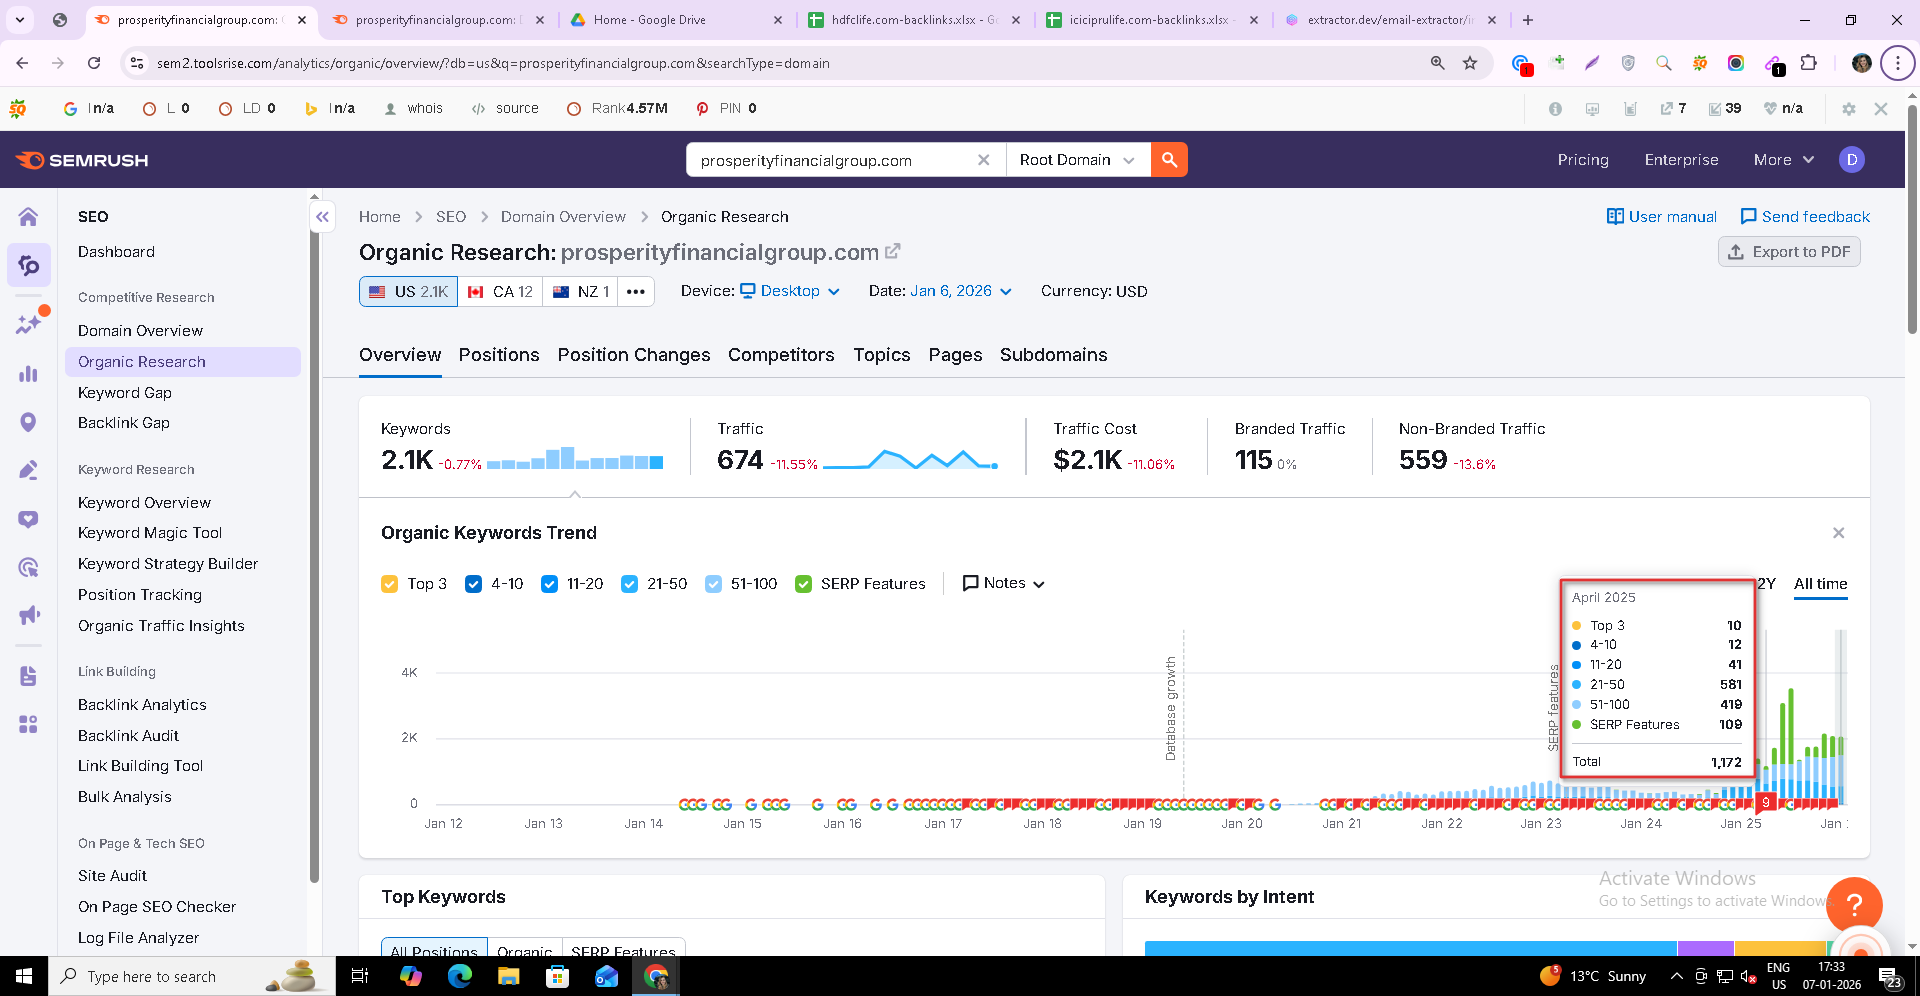Open File Explorer in taskbar
1920x996 pixels.
point(509,976)
